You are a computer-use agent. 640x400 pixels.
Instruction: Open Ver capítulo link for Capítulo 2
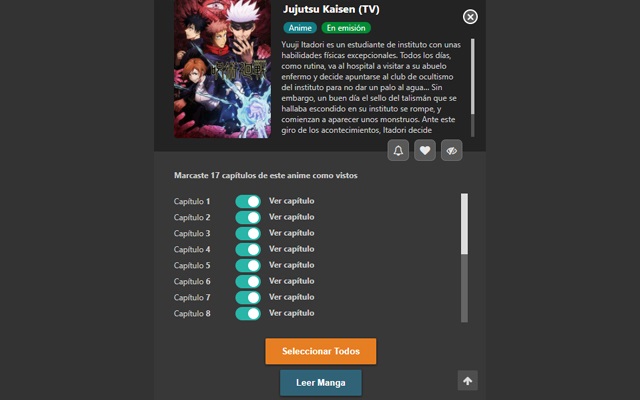point(291,217)
